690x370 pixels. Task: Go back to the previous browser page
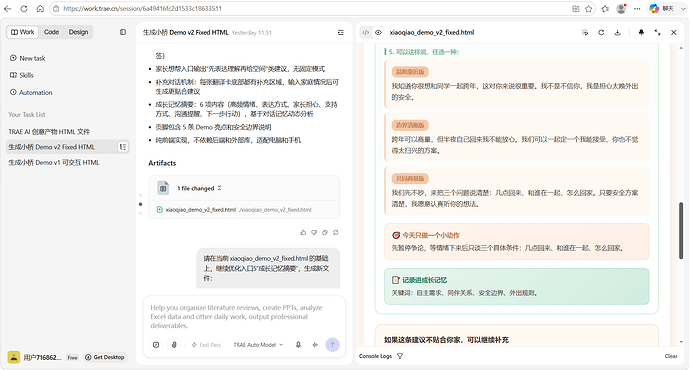point(7,8)
